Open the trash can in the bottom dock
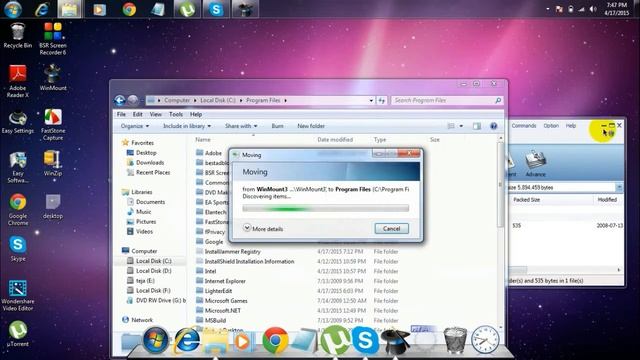This screenshot has width=640, height=360. (455, 340)
